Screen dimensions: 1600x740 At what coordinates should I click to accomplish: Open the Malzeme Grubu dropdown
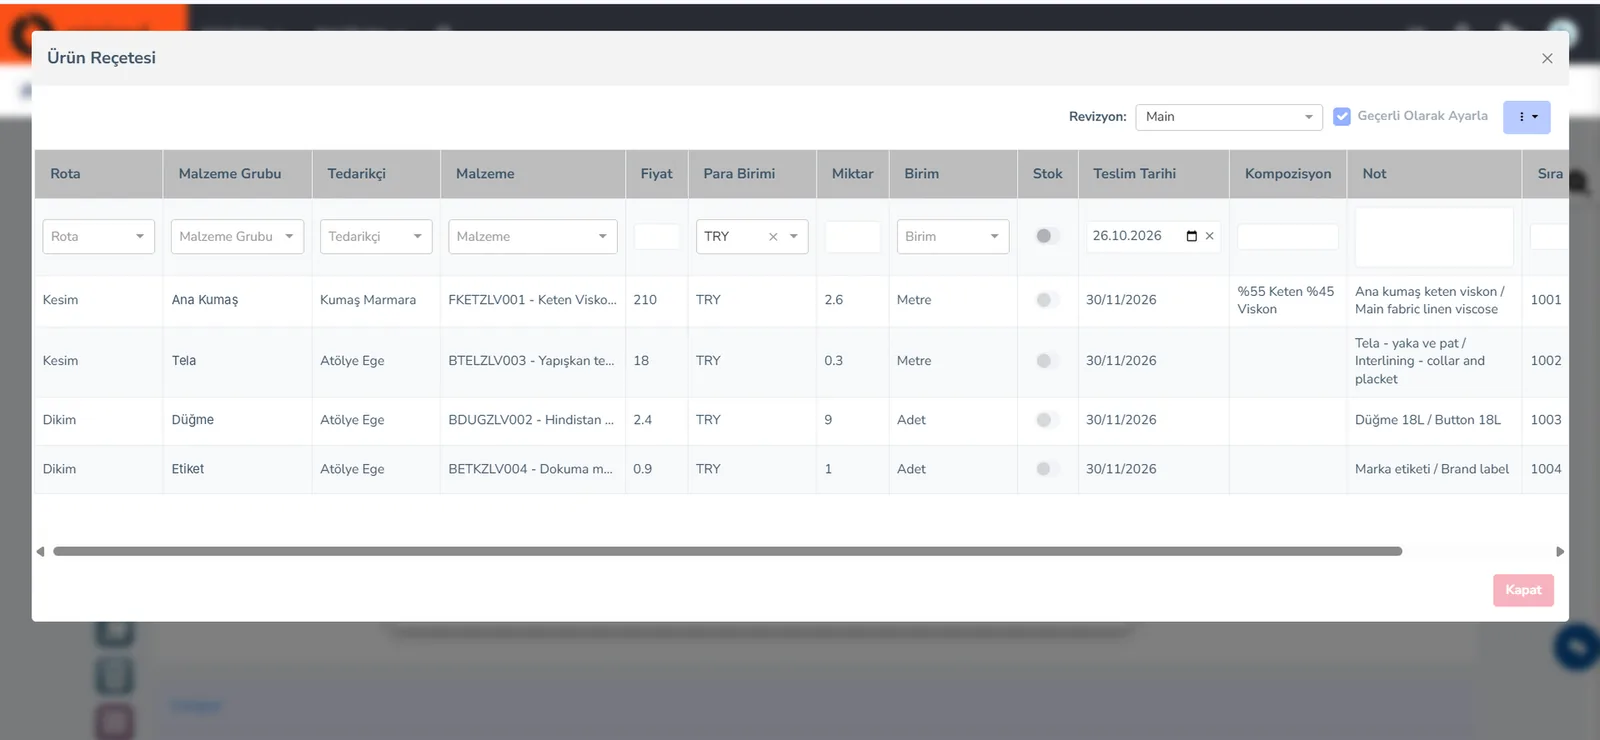point(237,237)
